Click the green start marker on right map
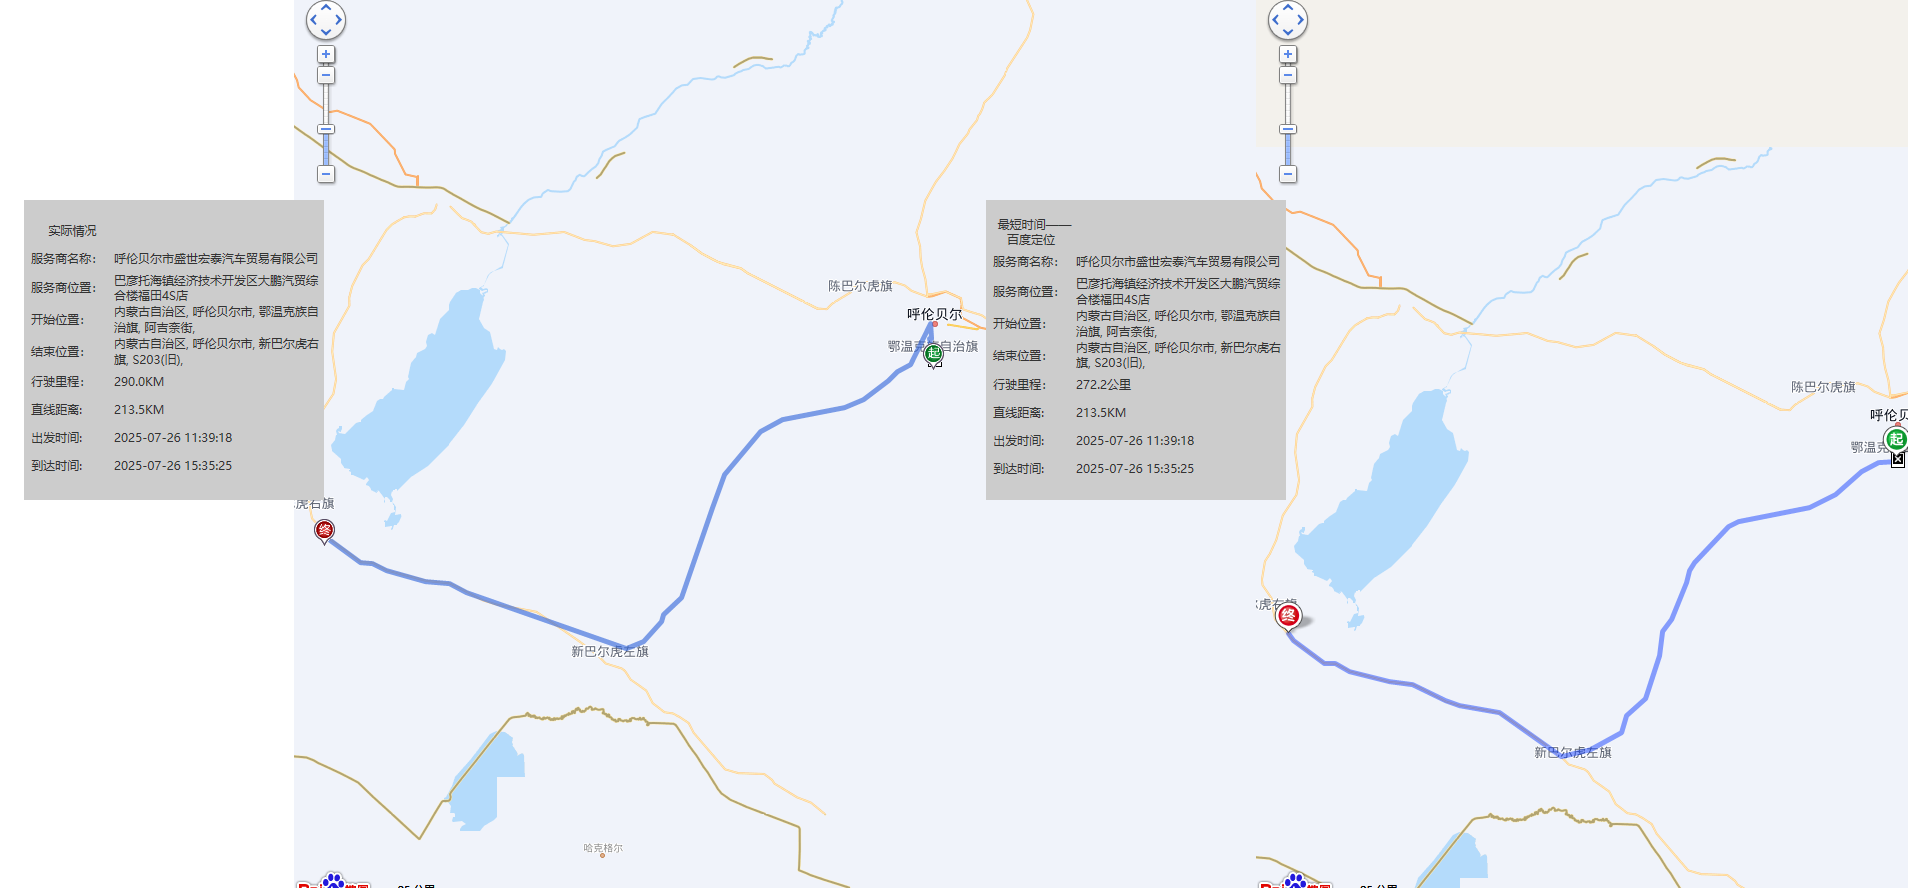The height and width of the screenshot is (888, 1908). (1895, 439)
